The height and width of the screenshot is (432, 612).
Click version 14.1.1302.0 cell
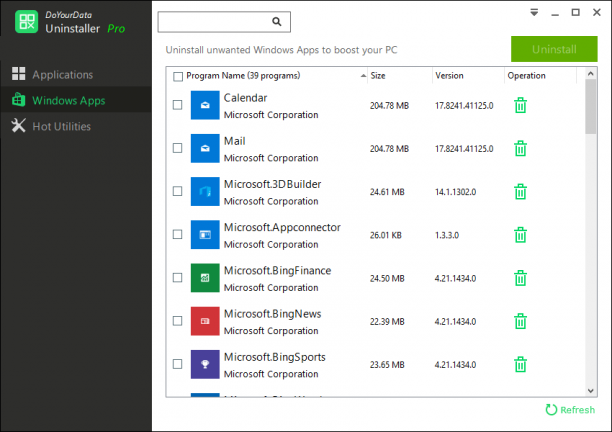(455, 192)
